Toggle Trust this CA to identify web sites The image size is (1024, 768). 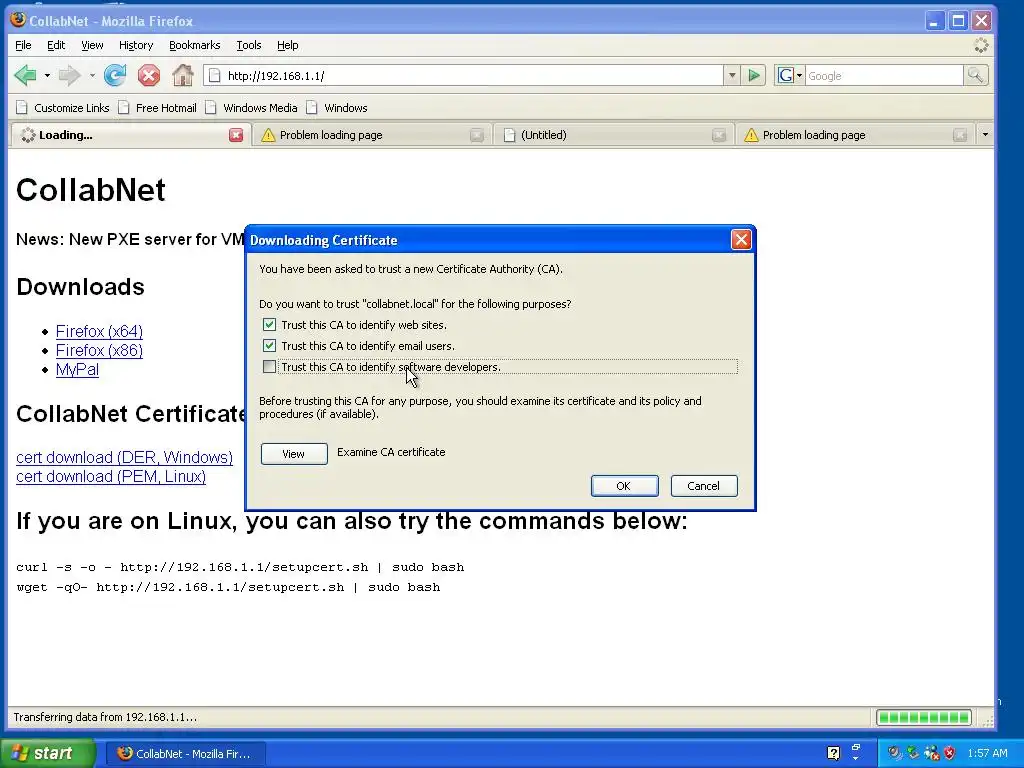click(269, 325)
